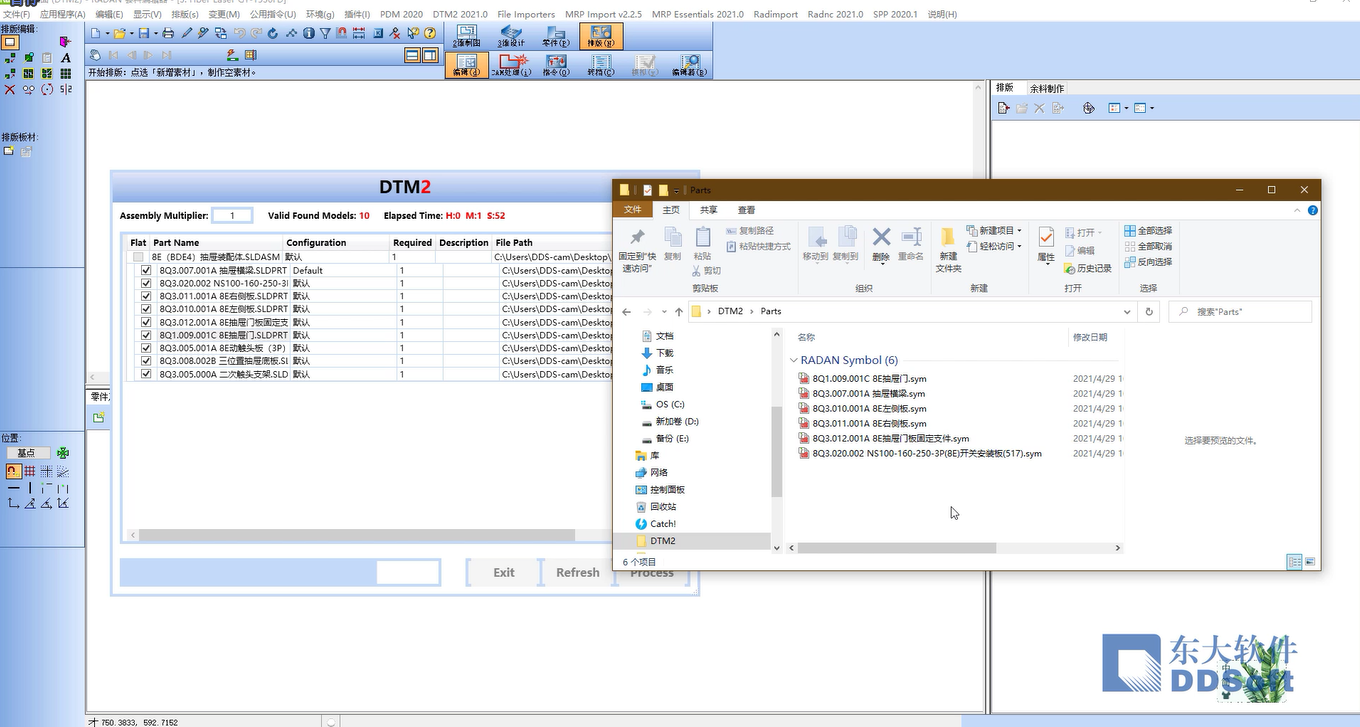Uncheck the 8Q3.007.001A 抽屉横梁 row checkbox
The width and height of the screenshot is (1360, 727).
[147, 270]
